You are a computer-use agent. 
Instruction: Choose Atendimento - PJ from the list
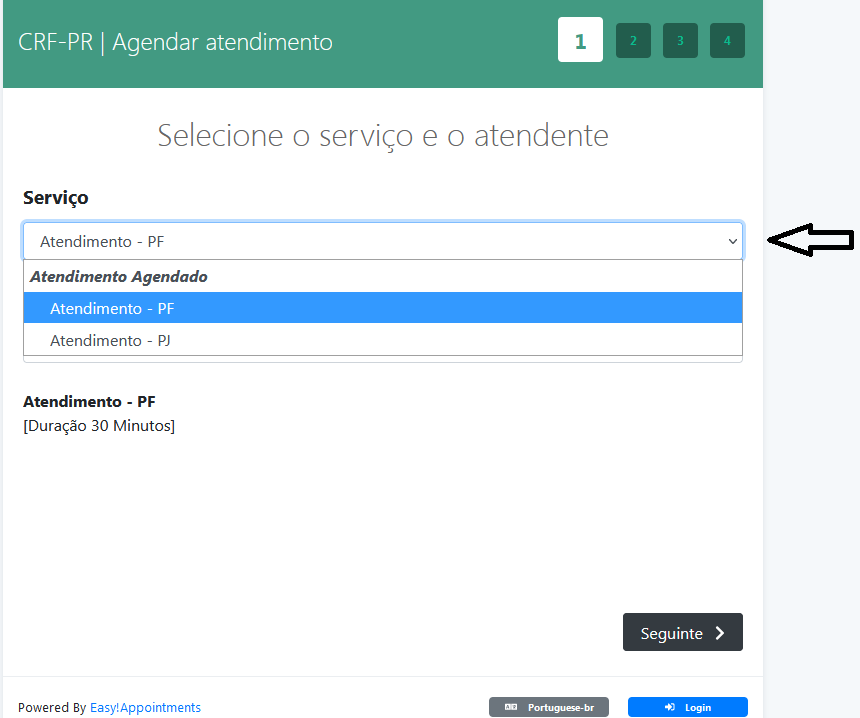[x=111, y=340]
